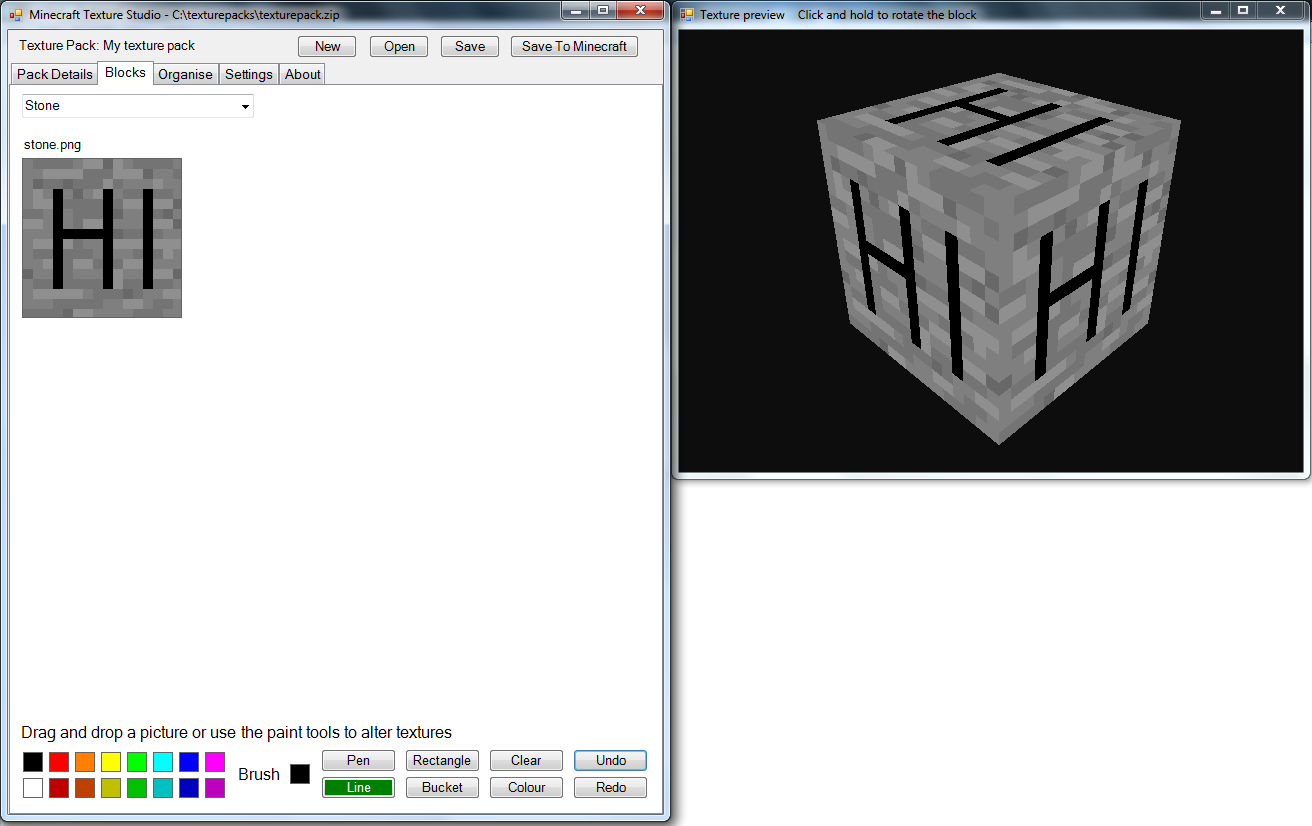The image size is (1312, 826).
Task: Choose the white colour swatch
Action: (33, 788)
